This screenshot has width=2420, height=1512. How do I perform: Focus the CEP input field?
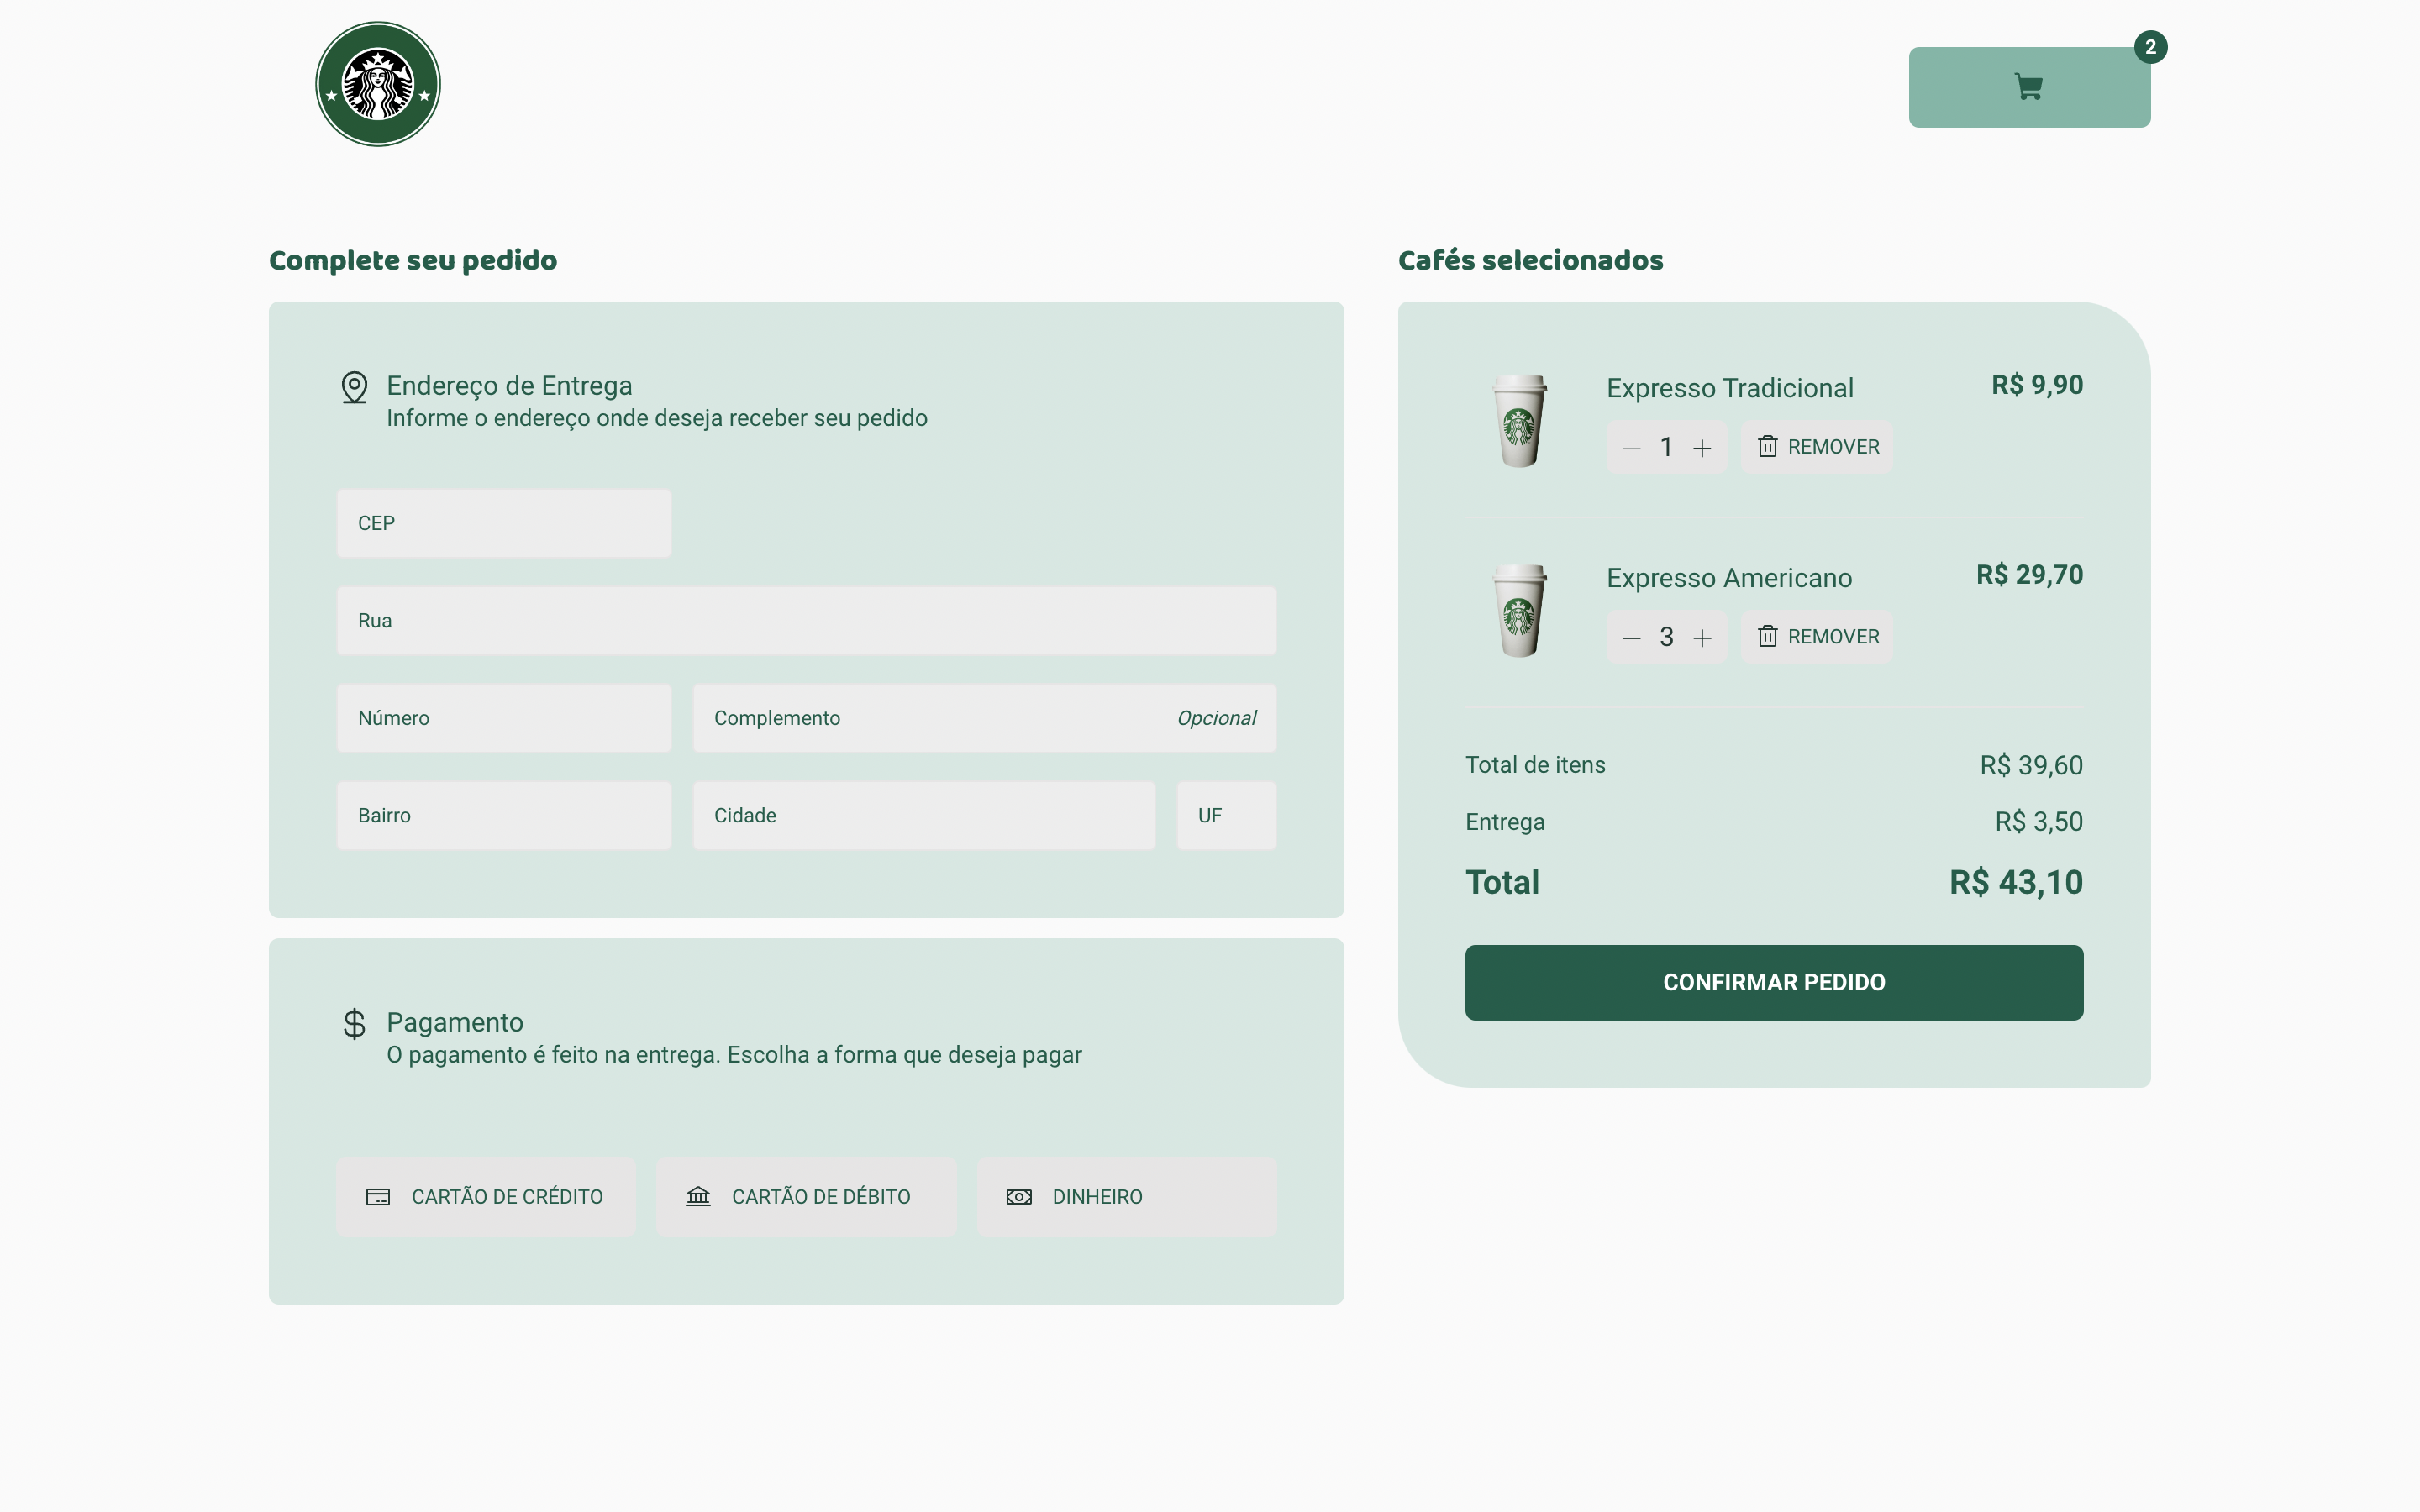coord(504,523)
